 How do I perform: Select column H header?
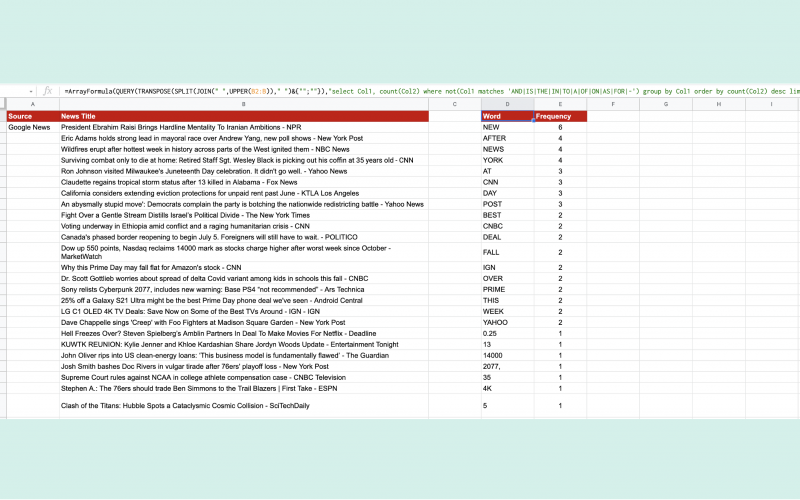point(719,104)
